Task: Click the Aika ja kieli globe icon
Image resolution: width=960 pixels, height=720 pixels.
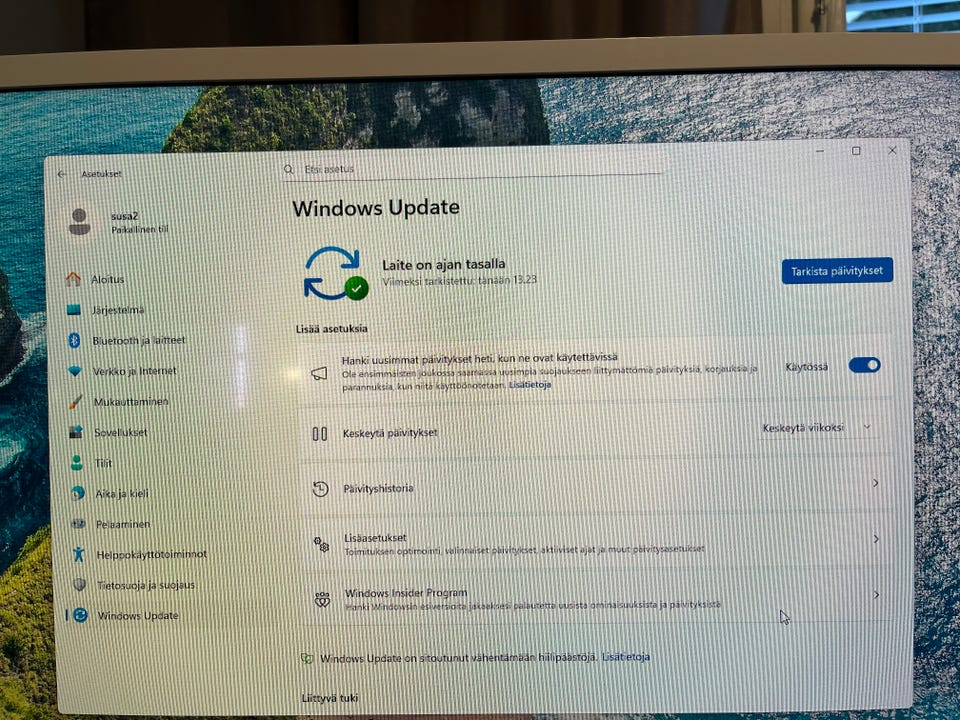Action: coord(77,493)
